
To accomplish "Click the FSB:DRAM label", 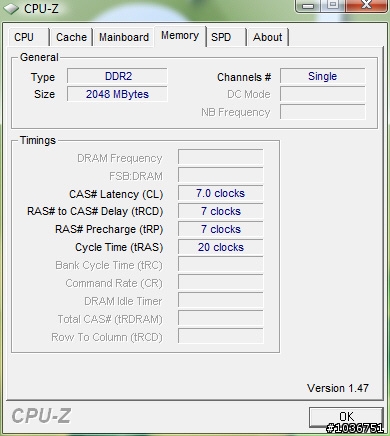I will pos(136,176).
